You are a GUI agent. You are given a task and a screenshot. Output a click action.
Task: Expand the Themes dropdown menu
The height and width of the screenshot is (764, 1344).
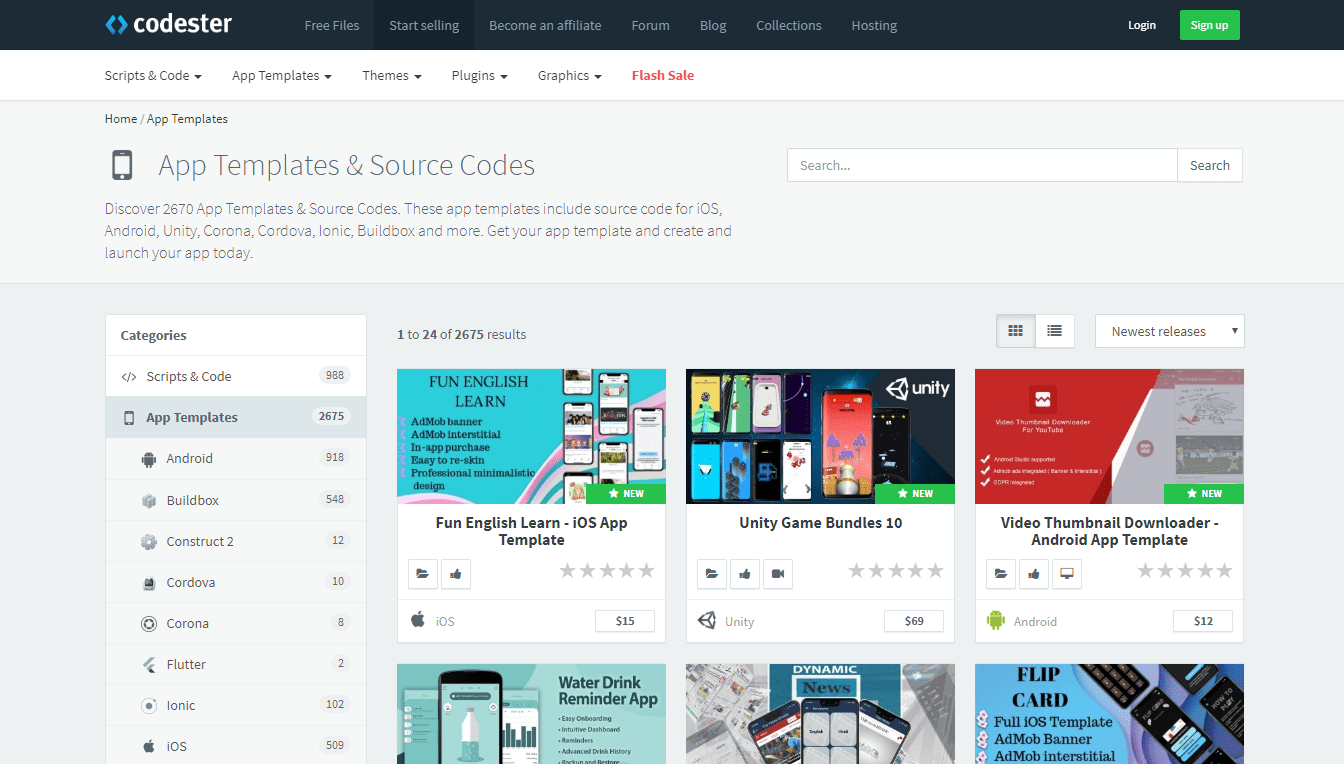392,75
